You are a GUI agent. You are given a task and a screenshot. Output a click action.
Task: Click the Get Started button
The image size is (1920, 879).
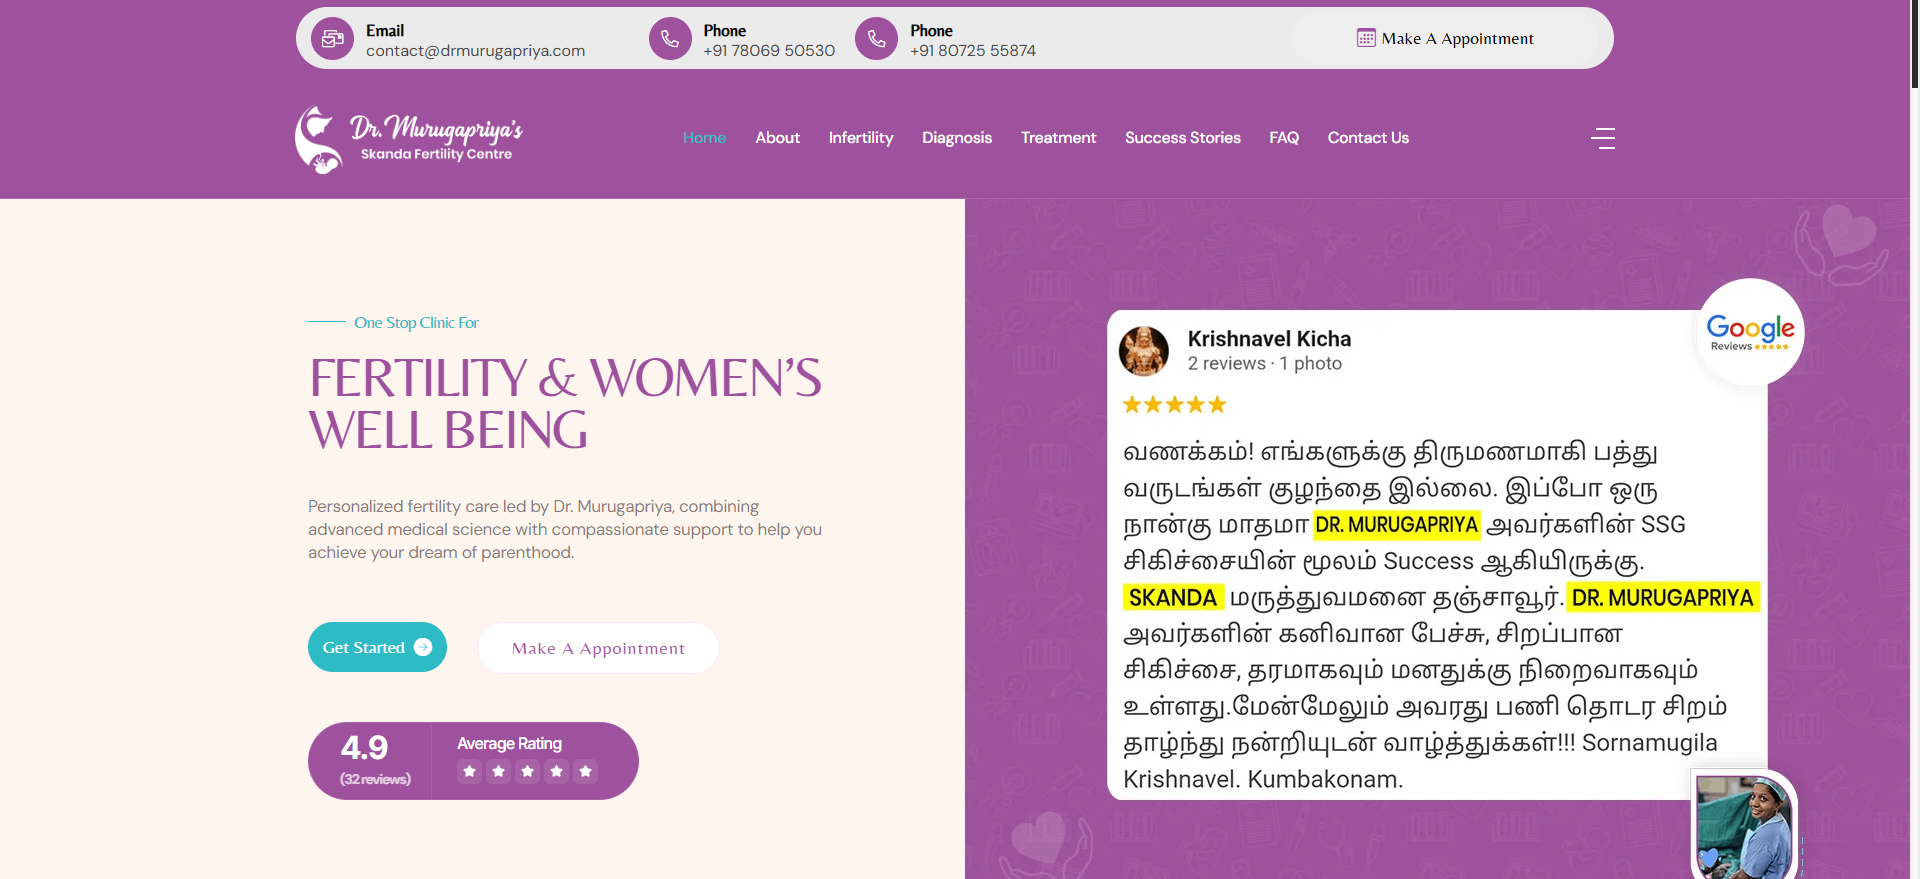(377, 647)
